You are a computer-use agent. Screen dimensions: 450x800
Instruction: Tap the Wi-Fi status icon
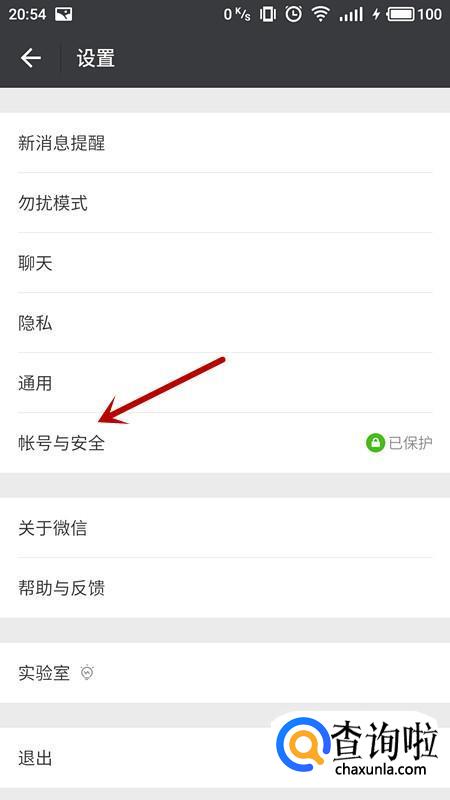coord(320,14)
